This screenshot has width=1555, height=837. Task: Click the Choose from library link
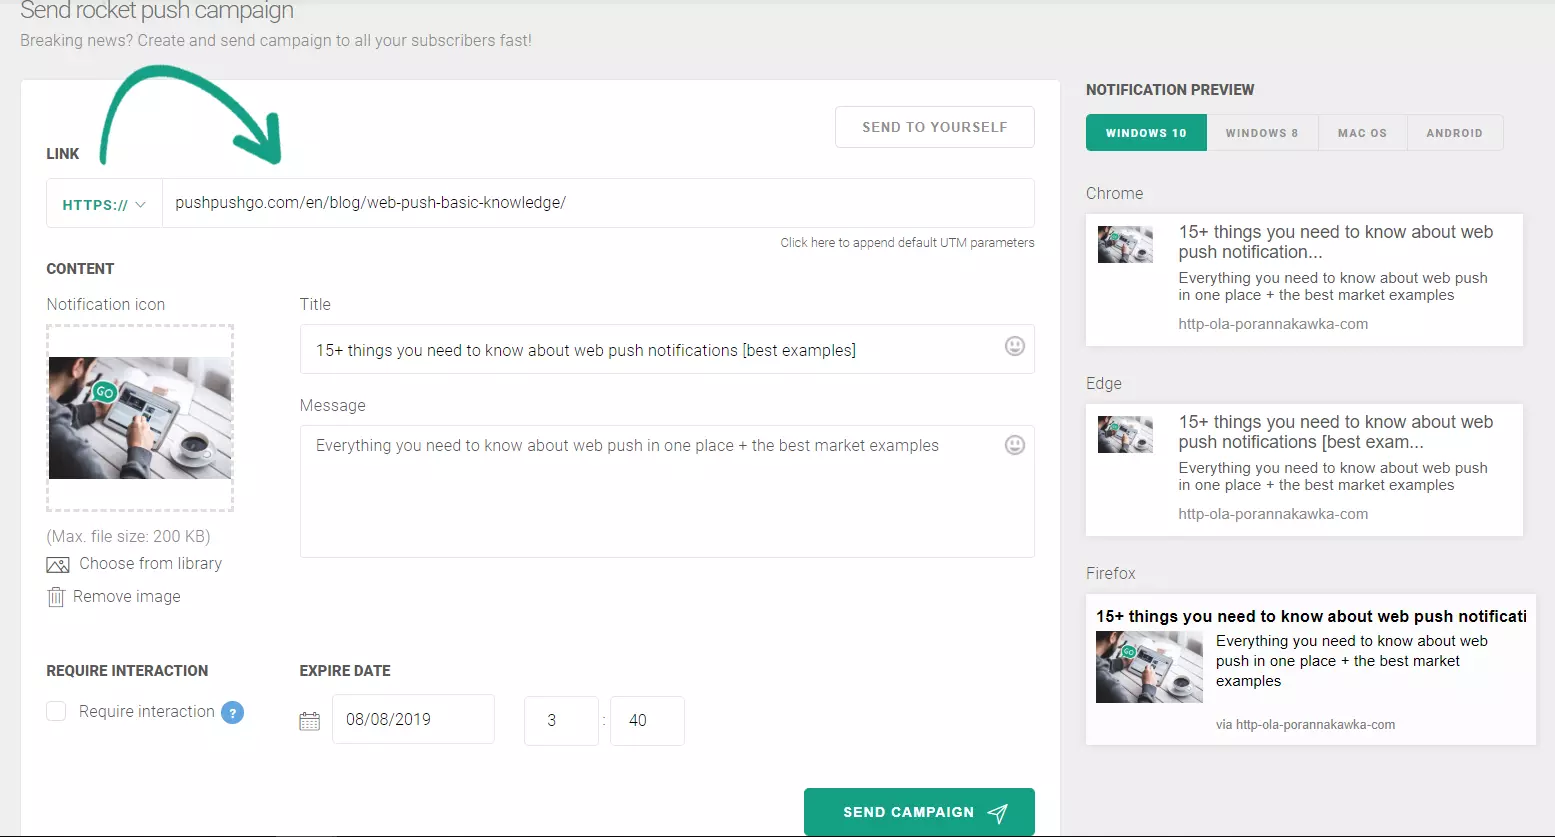150,564
